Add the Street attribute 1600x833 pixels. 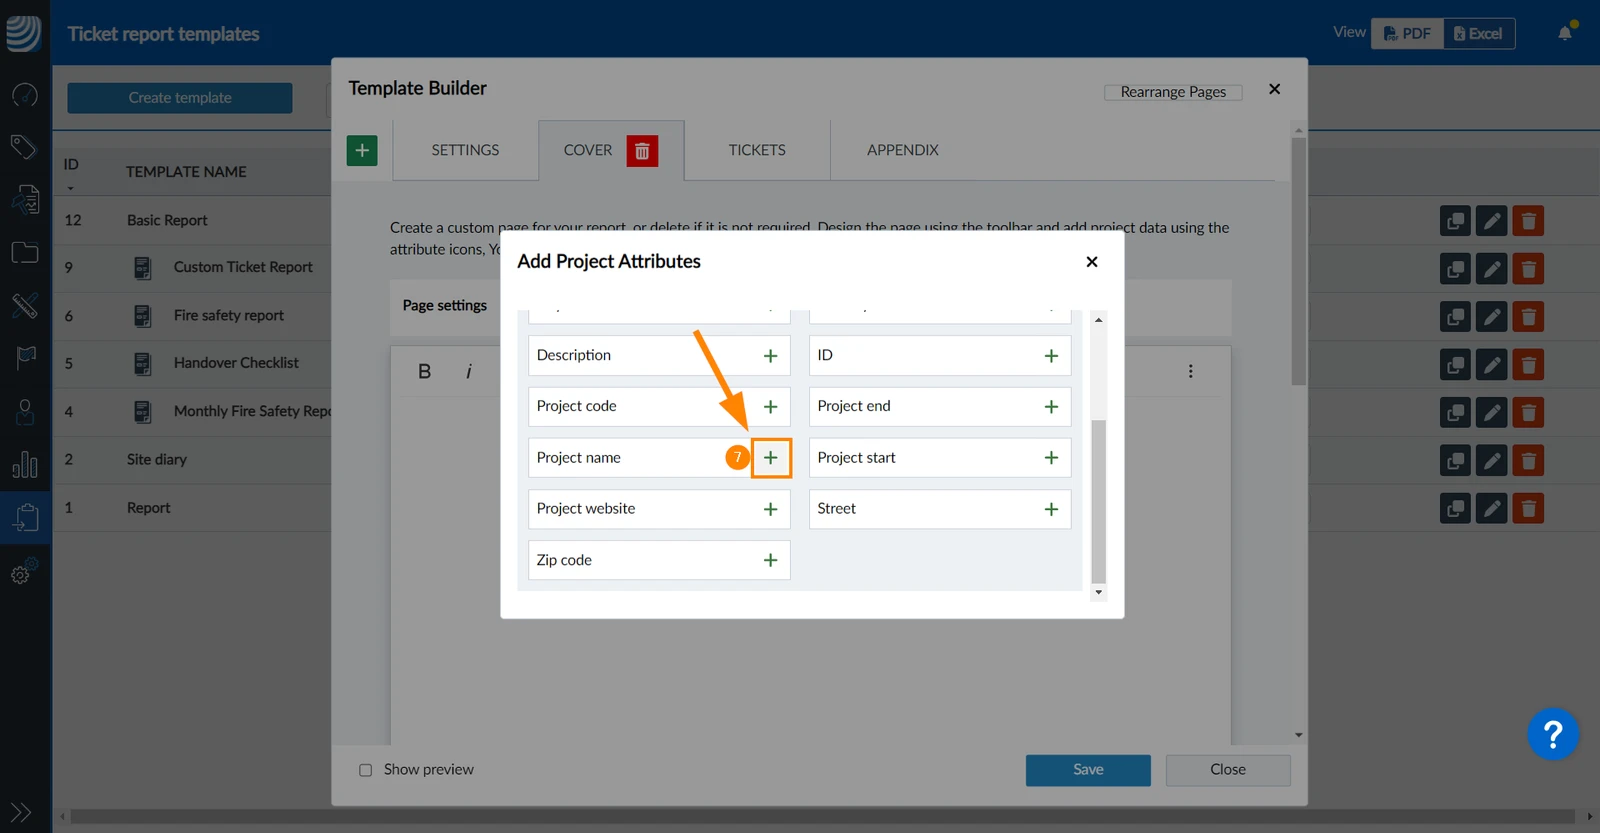click(1051, 509)
